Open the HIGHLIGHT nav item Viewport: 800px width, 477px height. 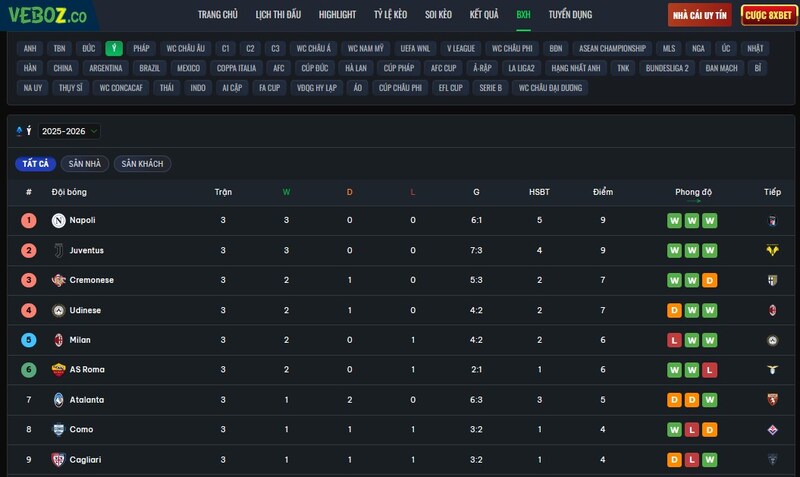337,15
